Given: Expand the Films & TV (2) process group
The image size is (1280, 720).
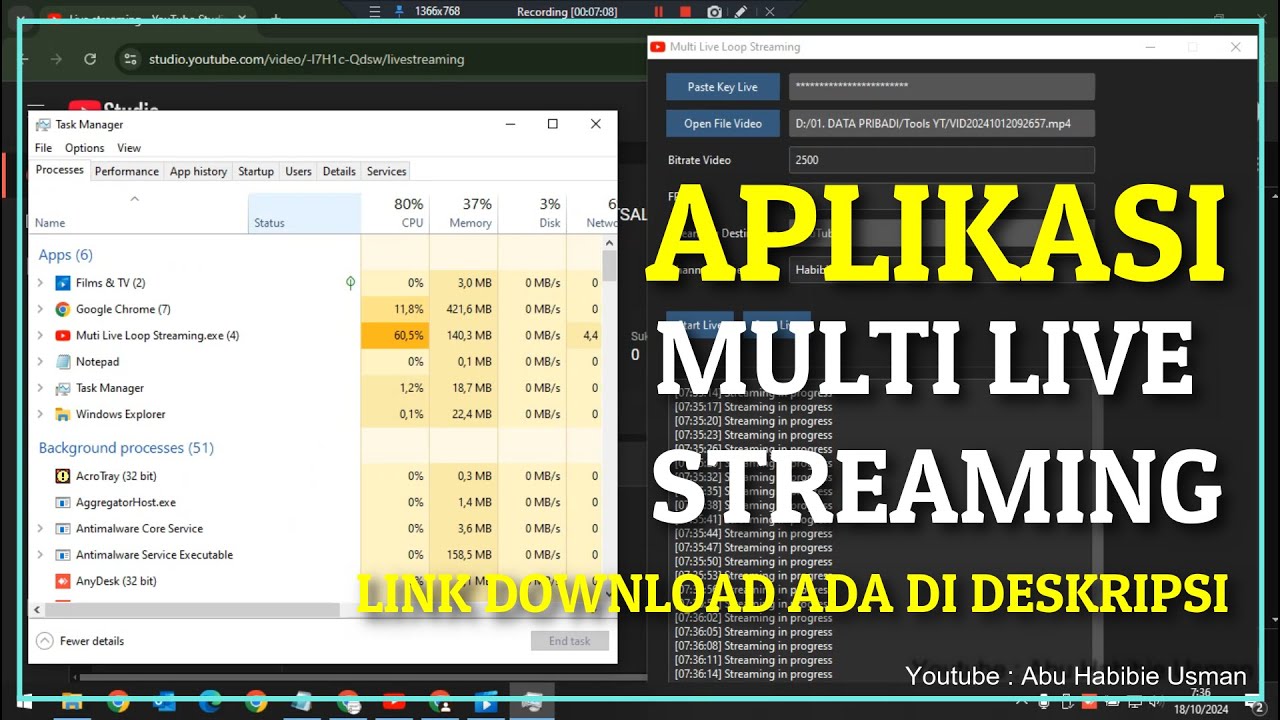Looking at the screenshot, I should click(x=40, y=283).
